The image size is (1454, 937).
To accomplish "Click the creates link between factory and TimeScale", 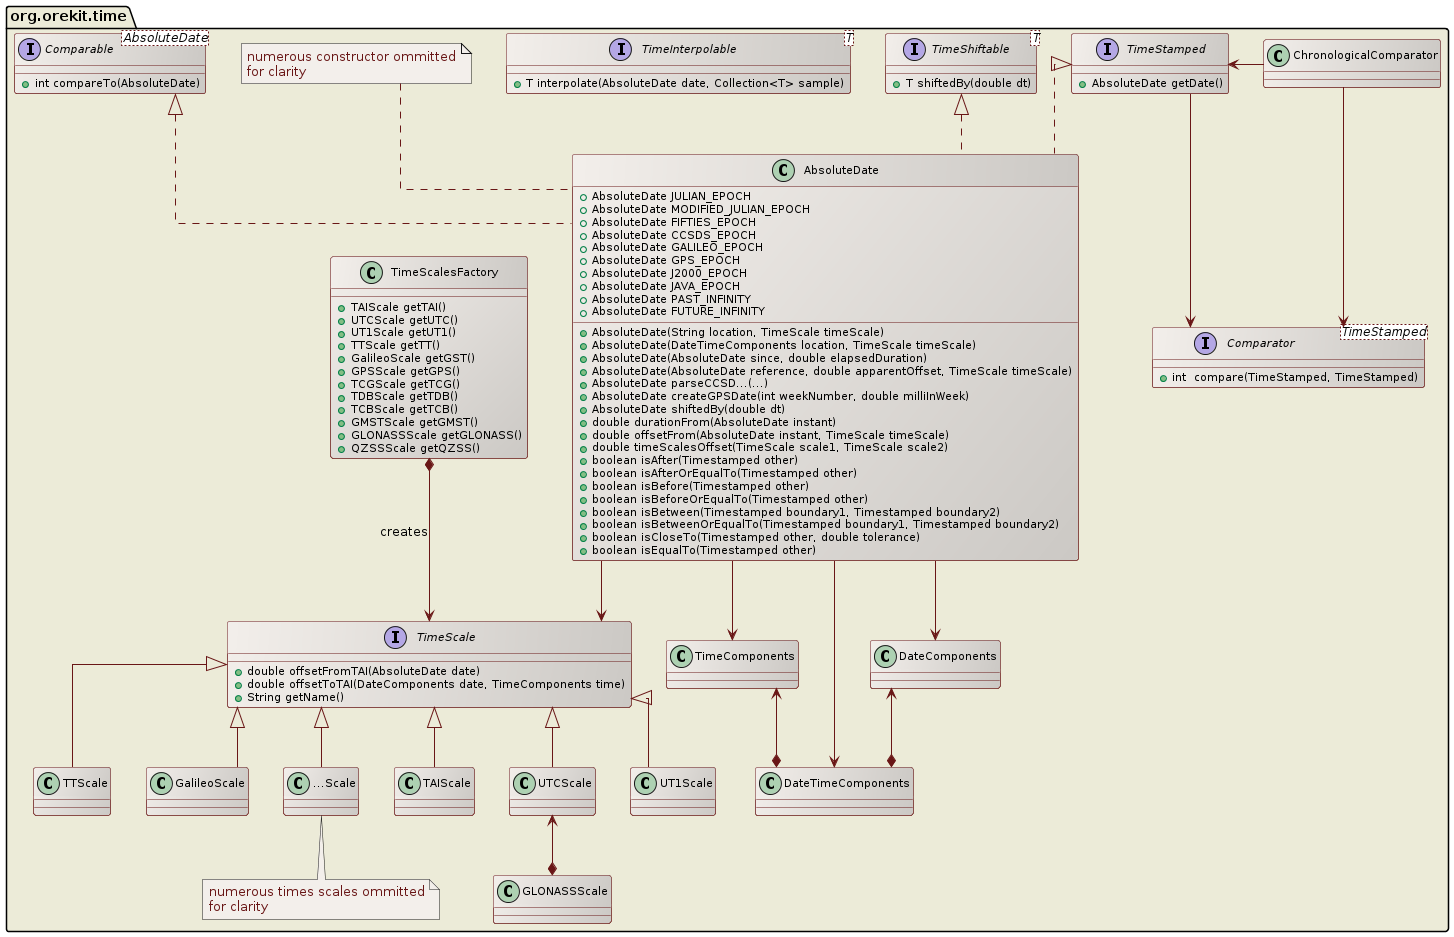I will 403,531.
